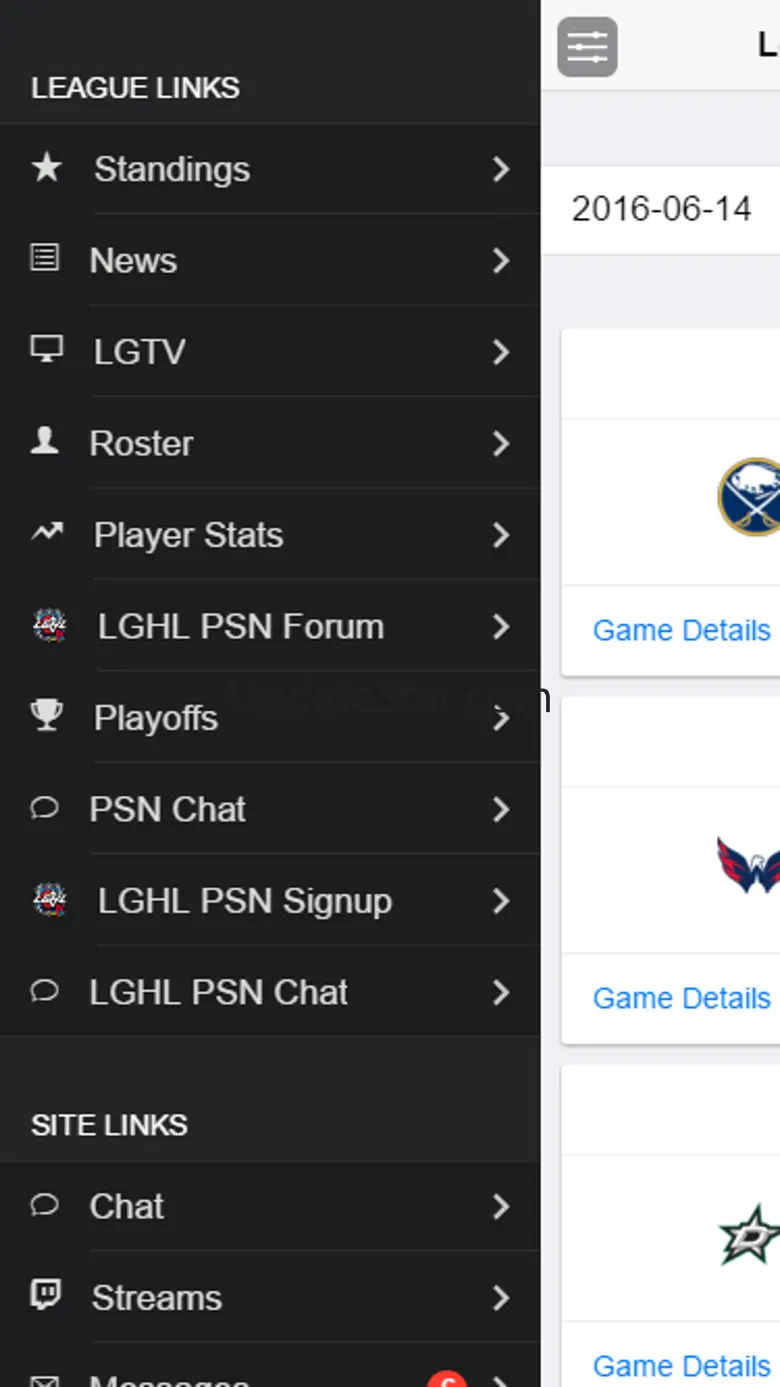Open Game Details for the Capitals game

tap(681, 998)
